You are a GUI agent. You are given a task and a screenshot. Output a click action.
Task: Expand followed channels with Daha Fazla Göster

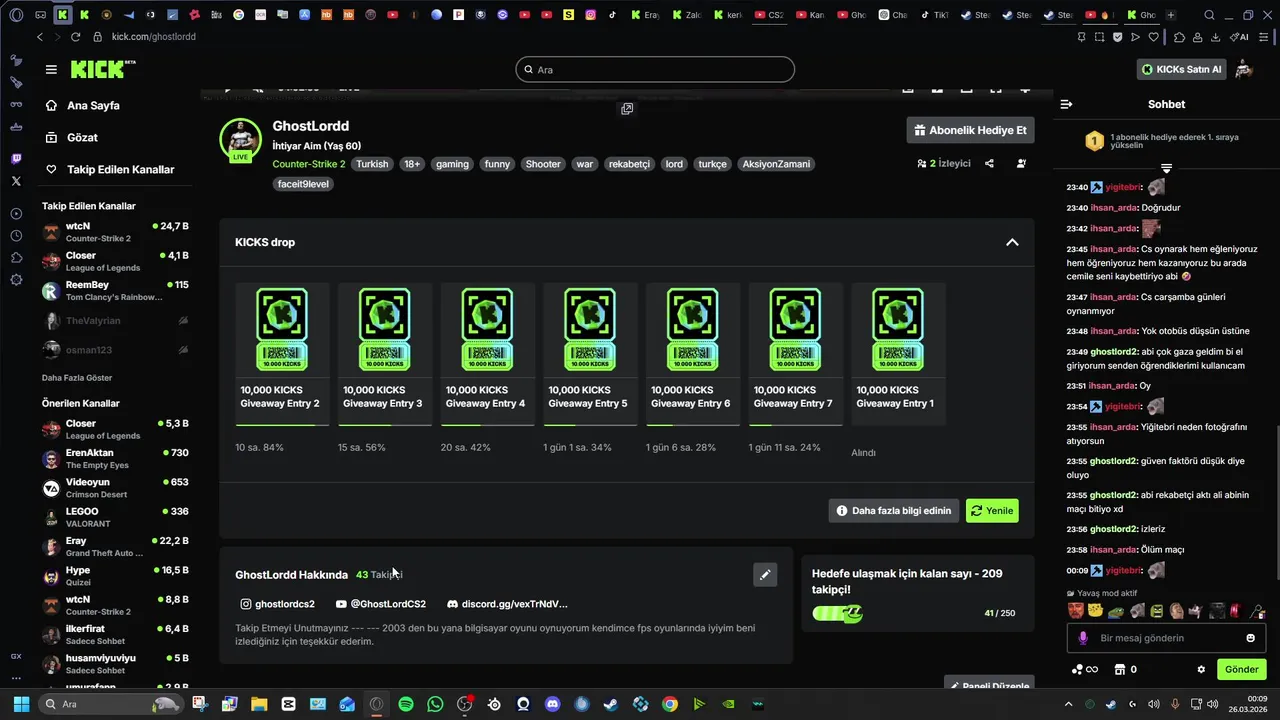pos(77,378)
